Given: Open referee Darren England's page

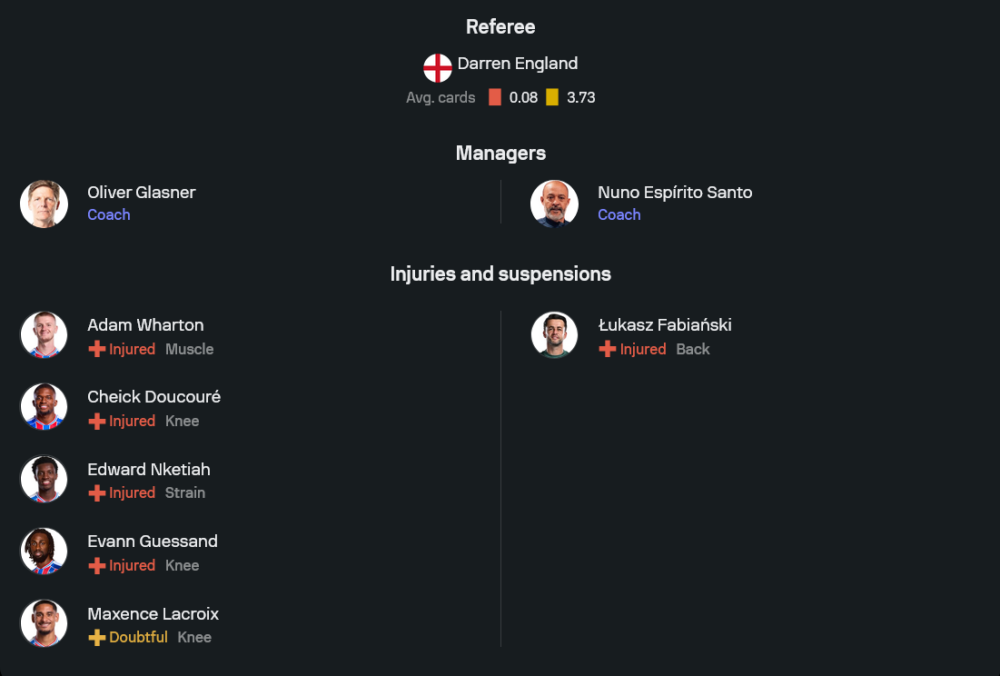Looking at the screenshot, I should [x=517, y=64].
